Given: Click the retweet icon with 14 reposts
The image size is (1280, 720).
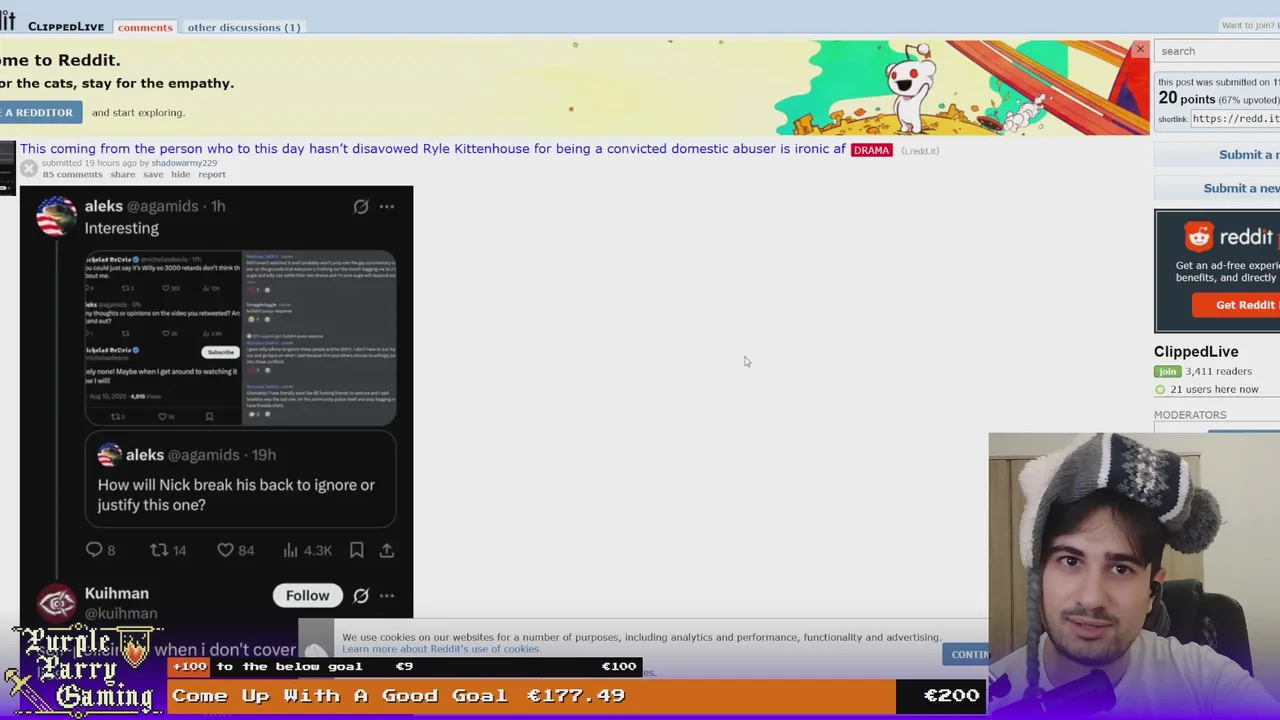Looking at the screenshot, I should click(158, 550).
